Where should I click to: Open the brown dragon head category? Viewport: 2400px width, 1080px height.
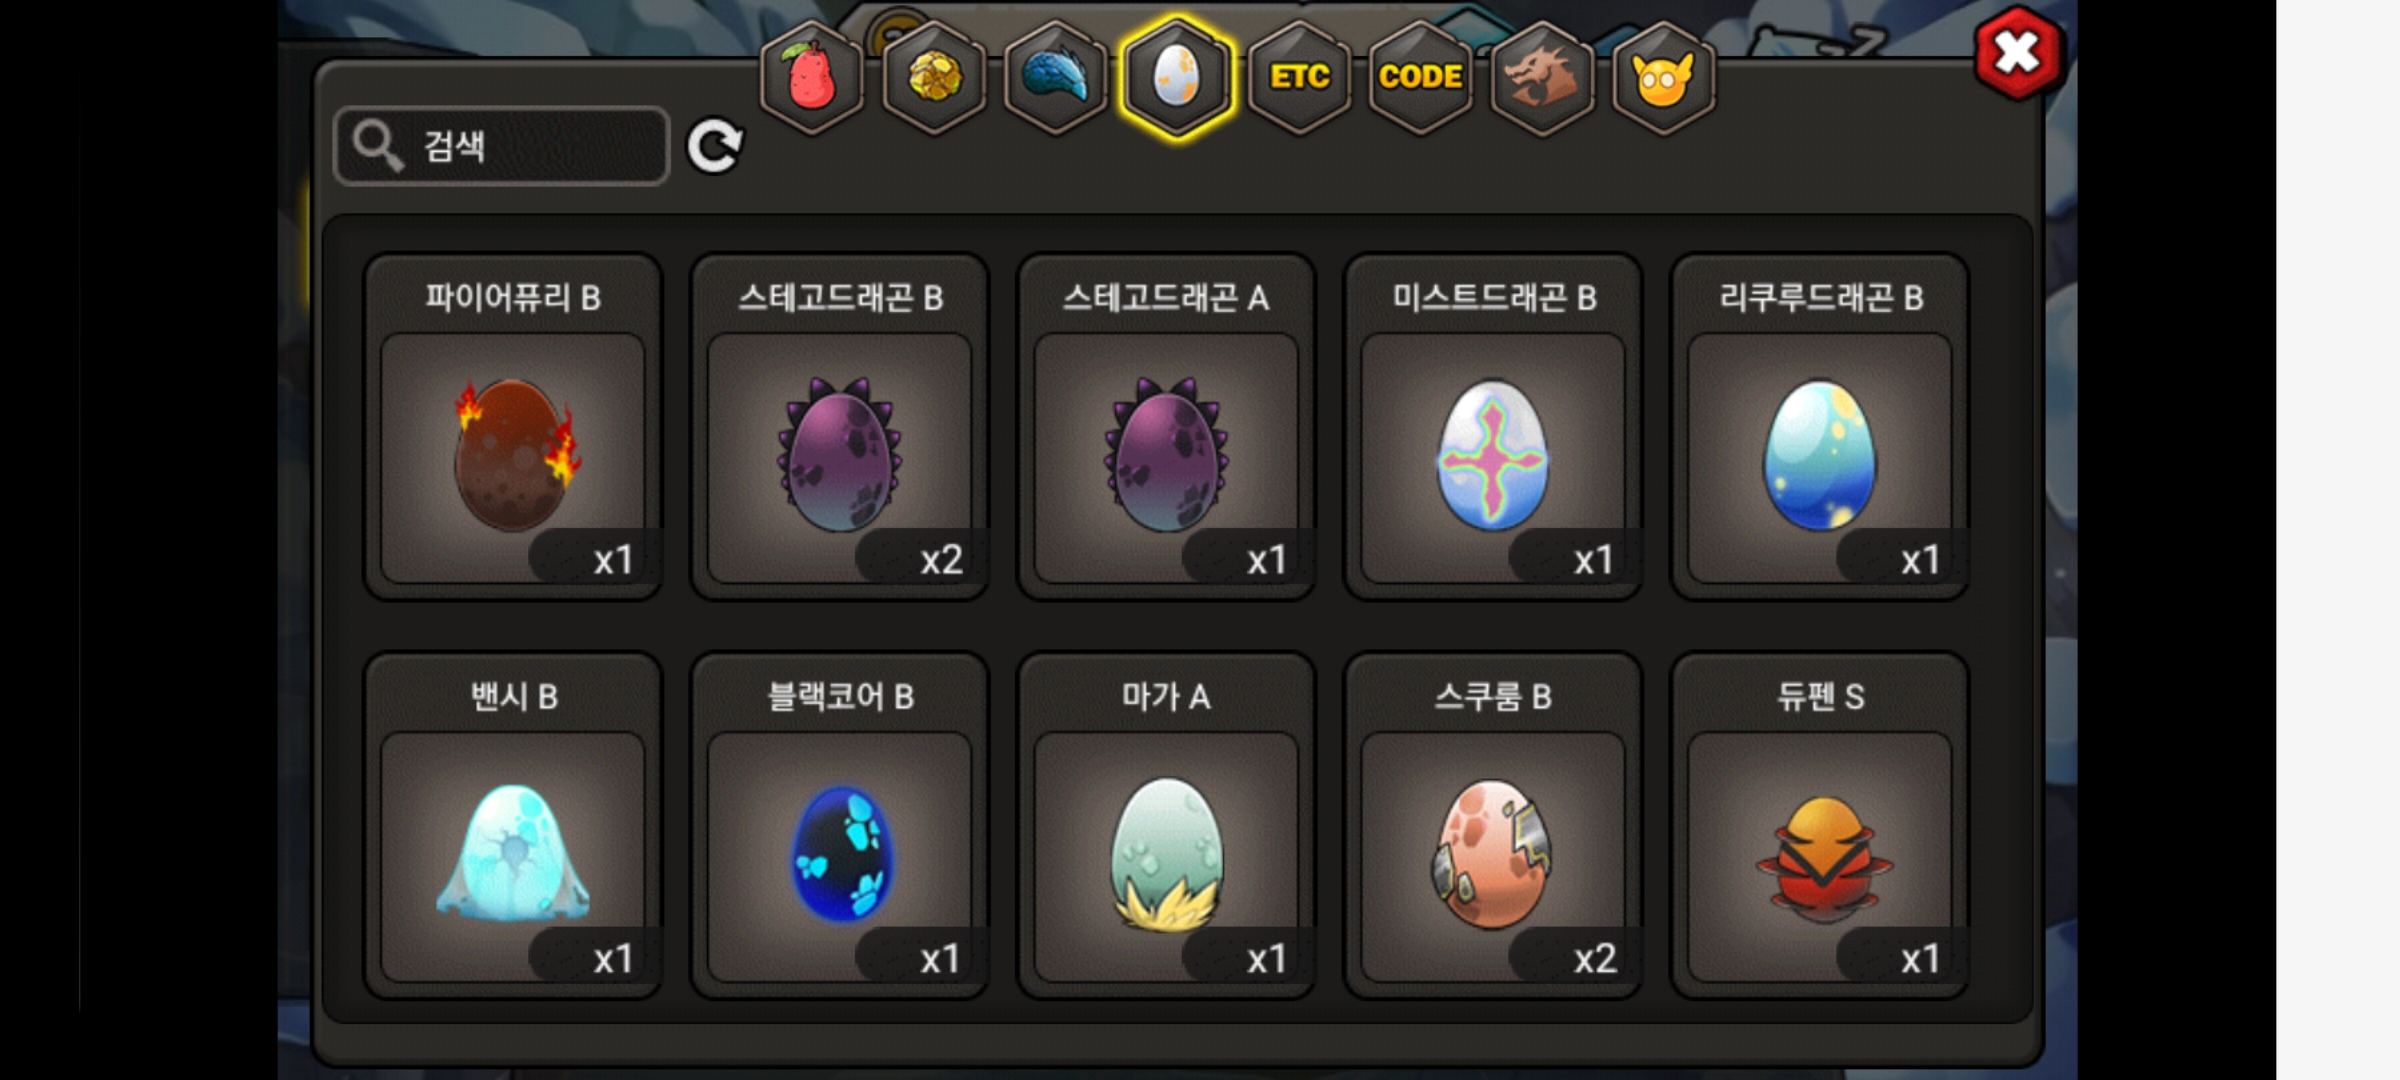(1542, 77)
